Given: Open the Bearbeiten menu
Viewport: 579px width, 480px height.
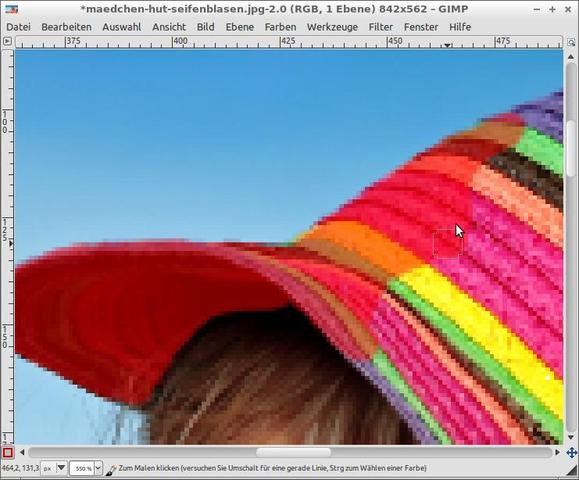Looking at the screenshot, I should click(x=66, y=27).
